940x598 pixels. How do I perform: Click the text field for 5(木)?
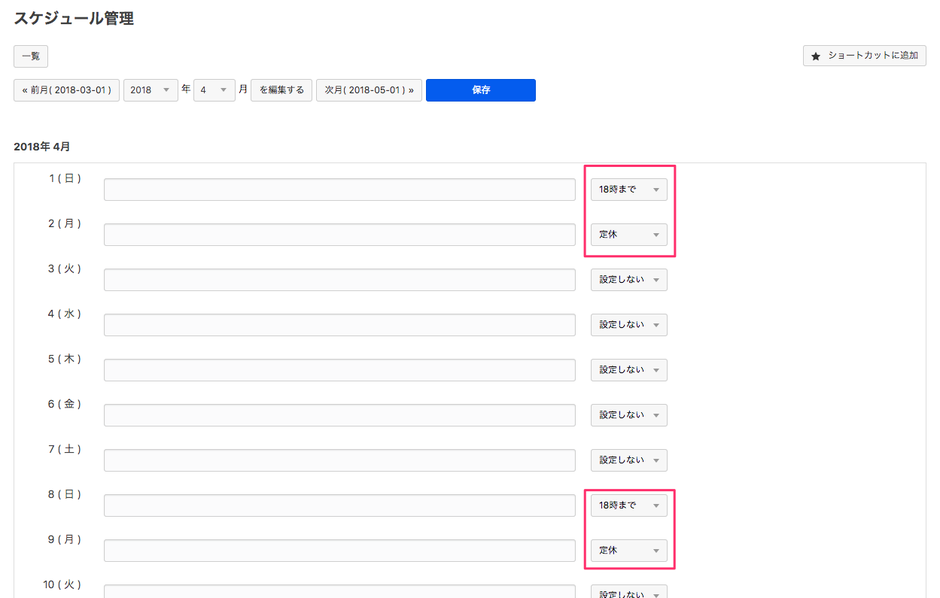[x=339, y=370]
